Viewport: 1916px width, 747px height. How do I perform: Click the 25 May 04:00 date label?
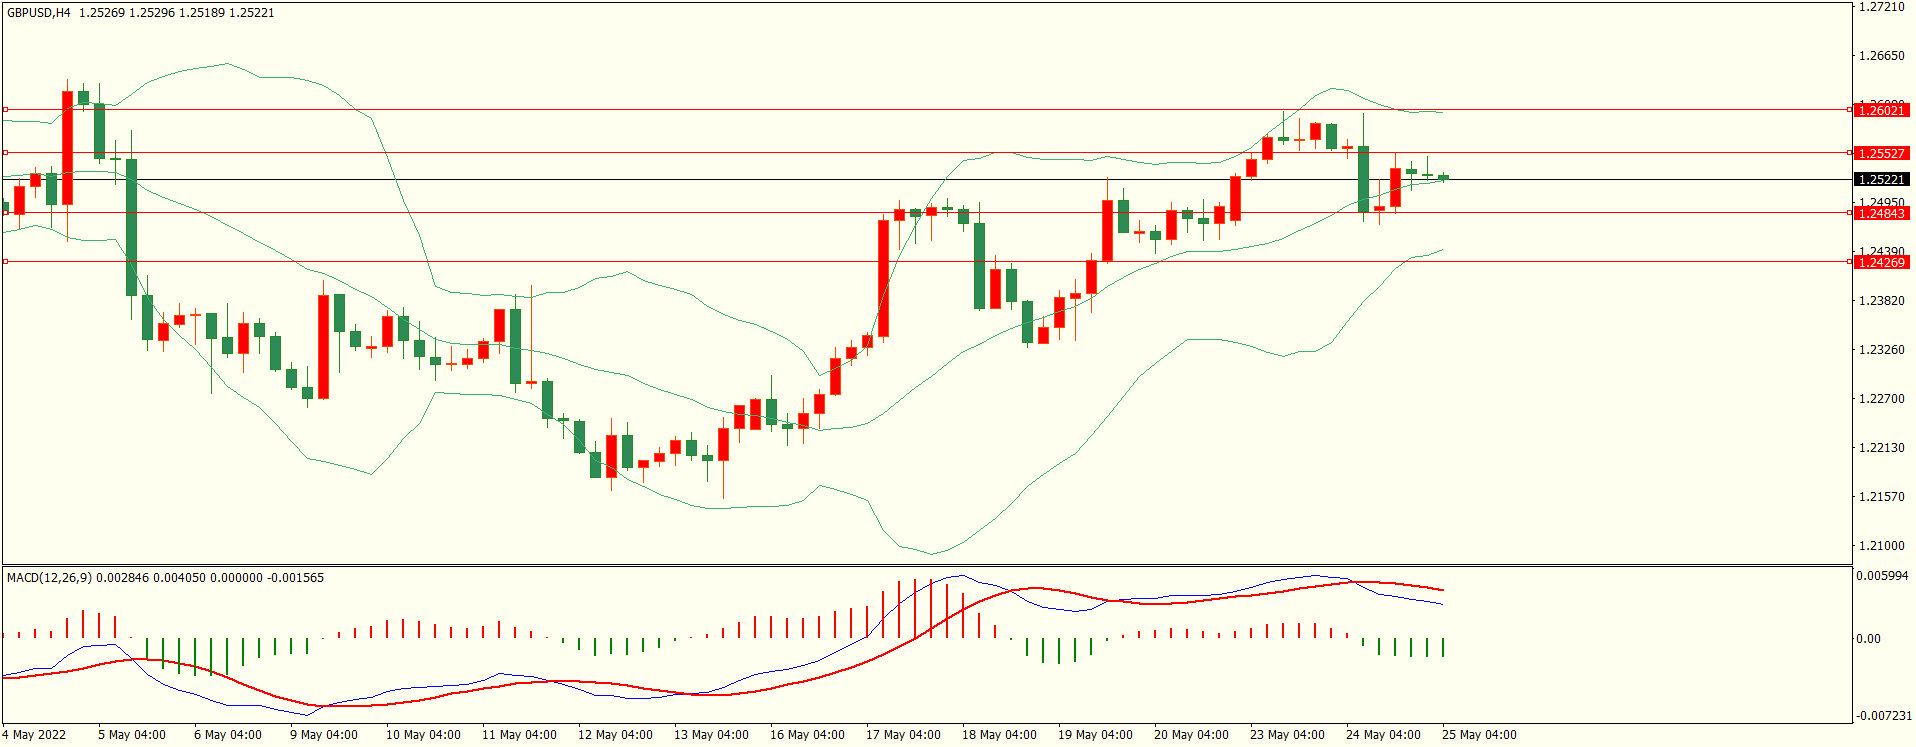point(1479,735)
